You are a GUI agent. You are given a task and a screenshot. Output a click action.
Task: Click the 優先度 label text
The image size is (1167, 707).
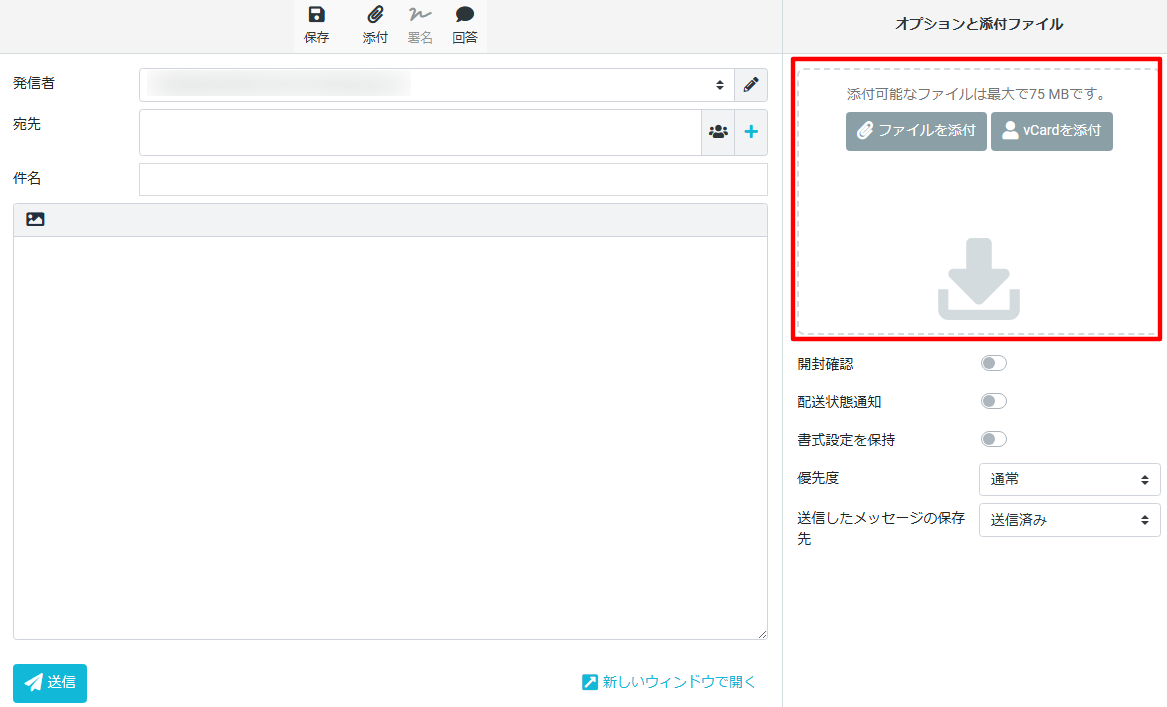(x=818, y=478)
